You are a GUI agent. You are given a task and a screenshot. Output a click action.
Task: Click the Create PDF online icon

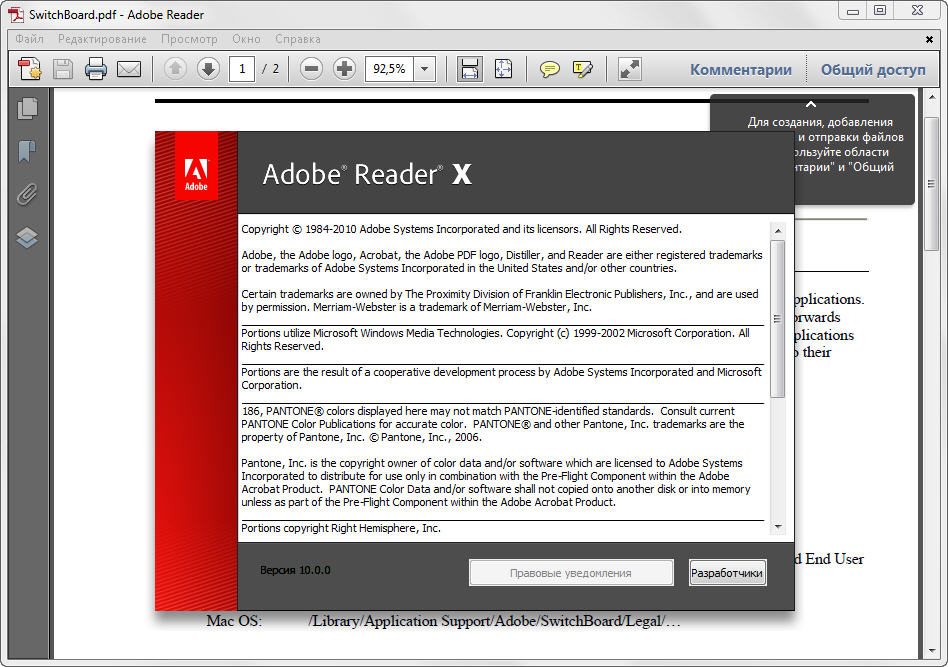[30, 69]
